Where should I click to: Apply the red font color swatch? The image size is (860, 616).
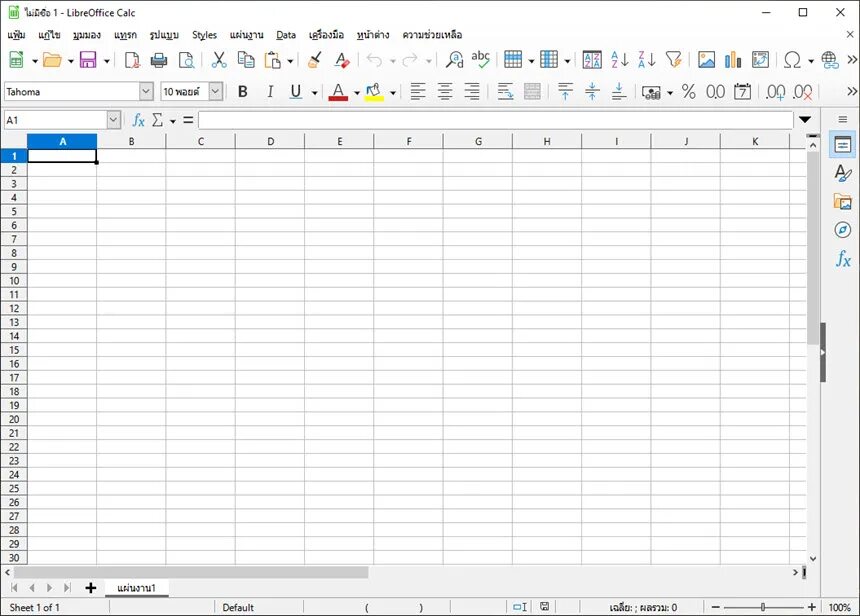[338, 92]
